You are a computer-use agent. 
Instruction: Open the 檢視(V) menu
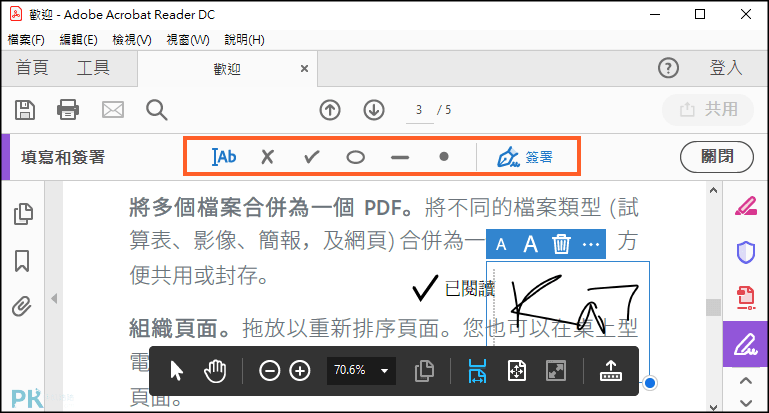132,40
